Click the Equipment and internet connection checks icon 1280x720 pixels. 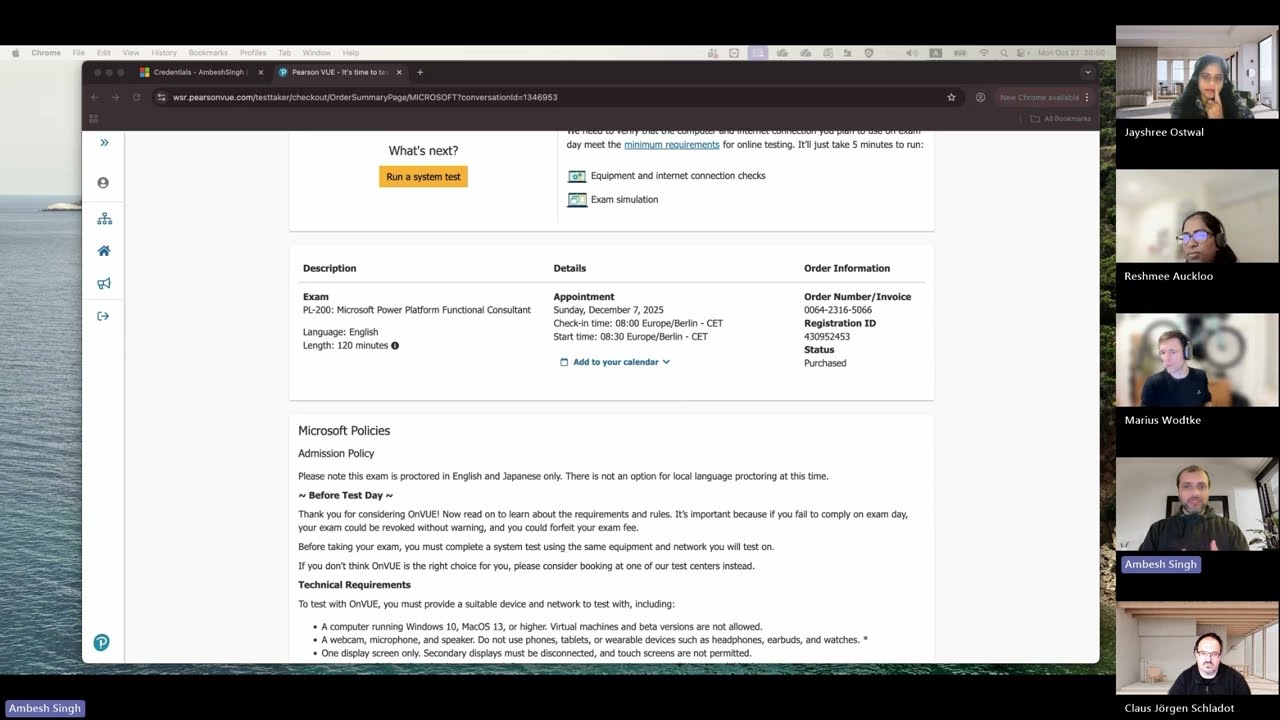[x=577, y=176]
